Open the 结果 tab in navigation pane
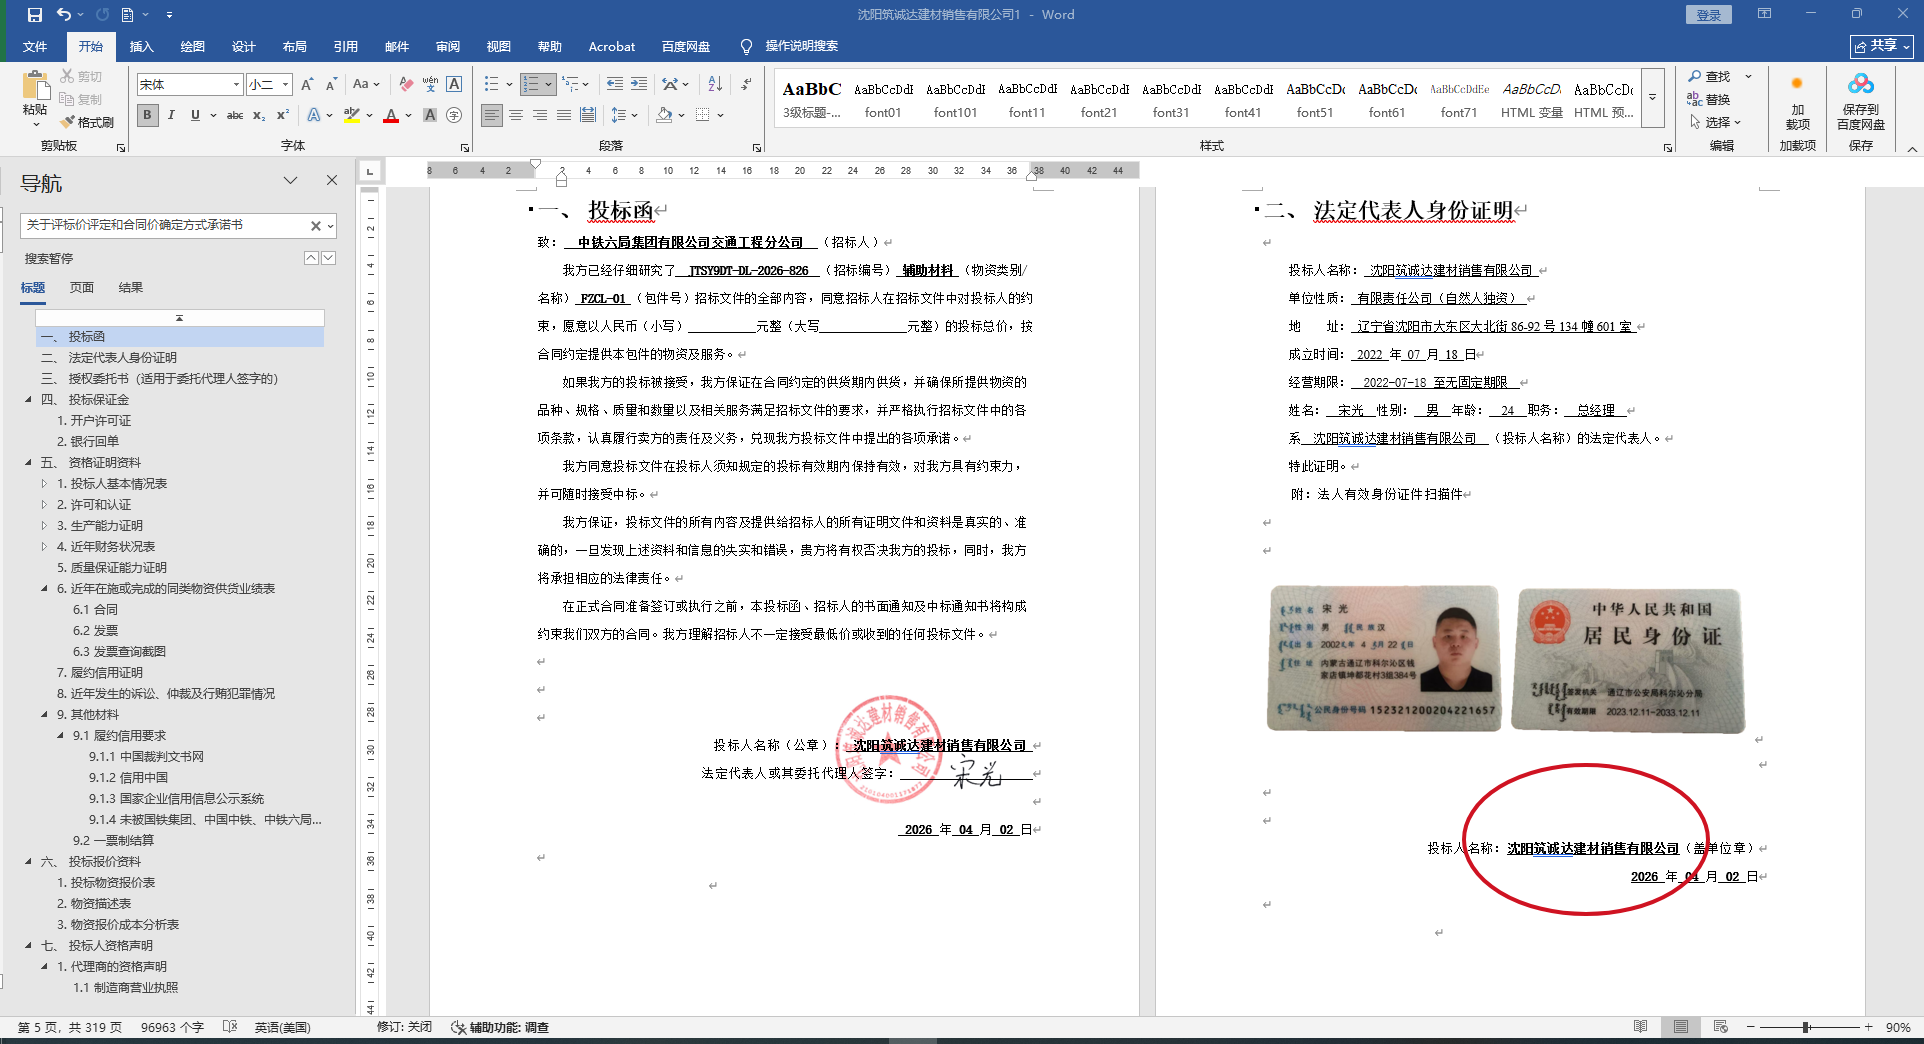 coord(131,288)
